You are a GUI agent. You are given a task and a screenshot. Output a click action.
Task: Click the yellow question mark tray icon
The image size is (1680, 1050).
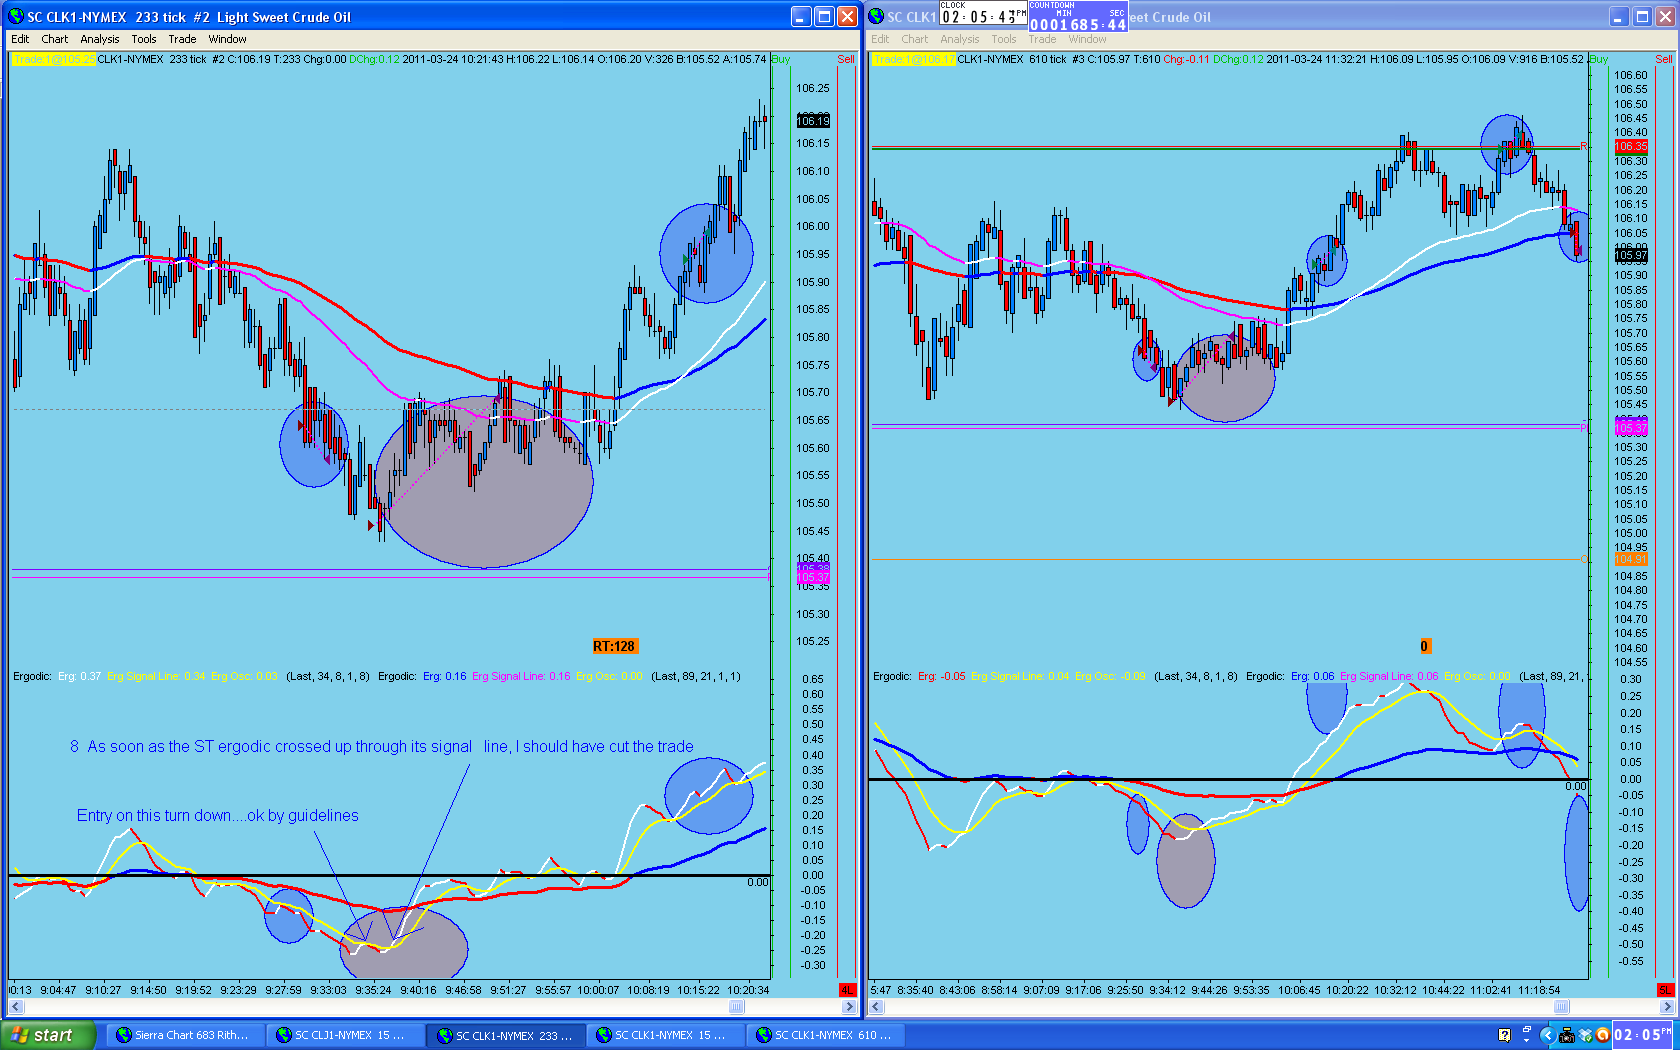[x=1504, y=1035]
